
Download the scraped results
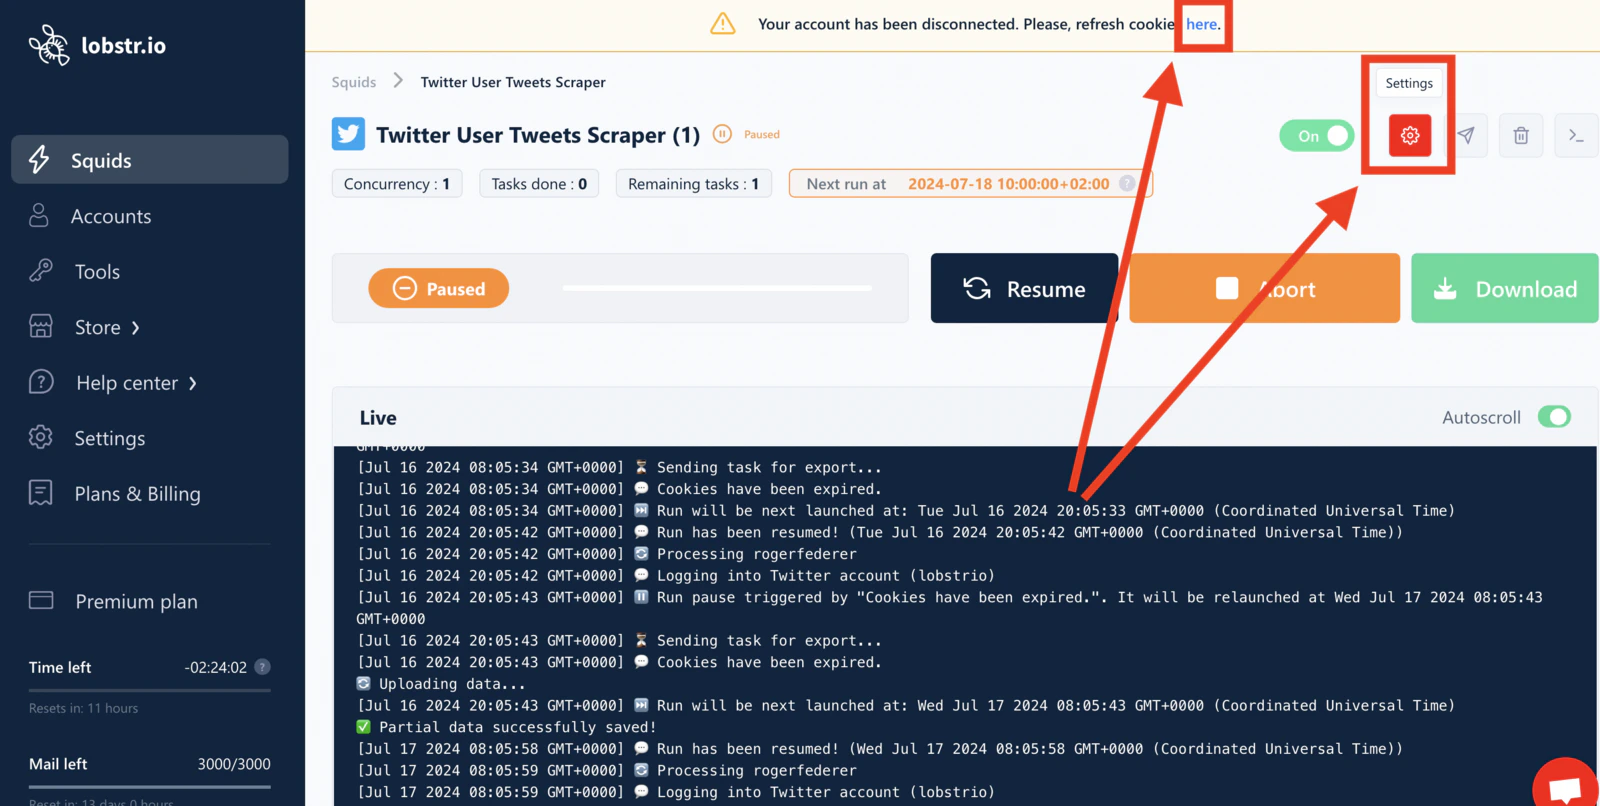1505,288
